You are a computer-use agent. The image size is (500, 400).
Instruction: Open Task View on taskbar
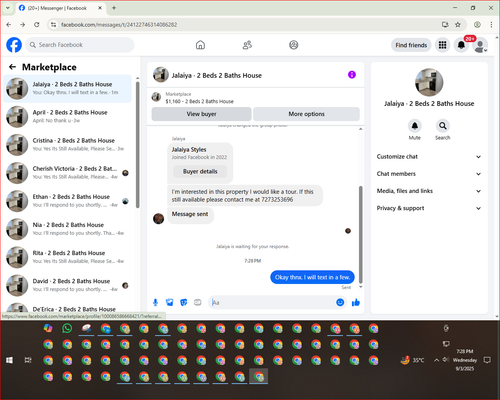[28, 360]
